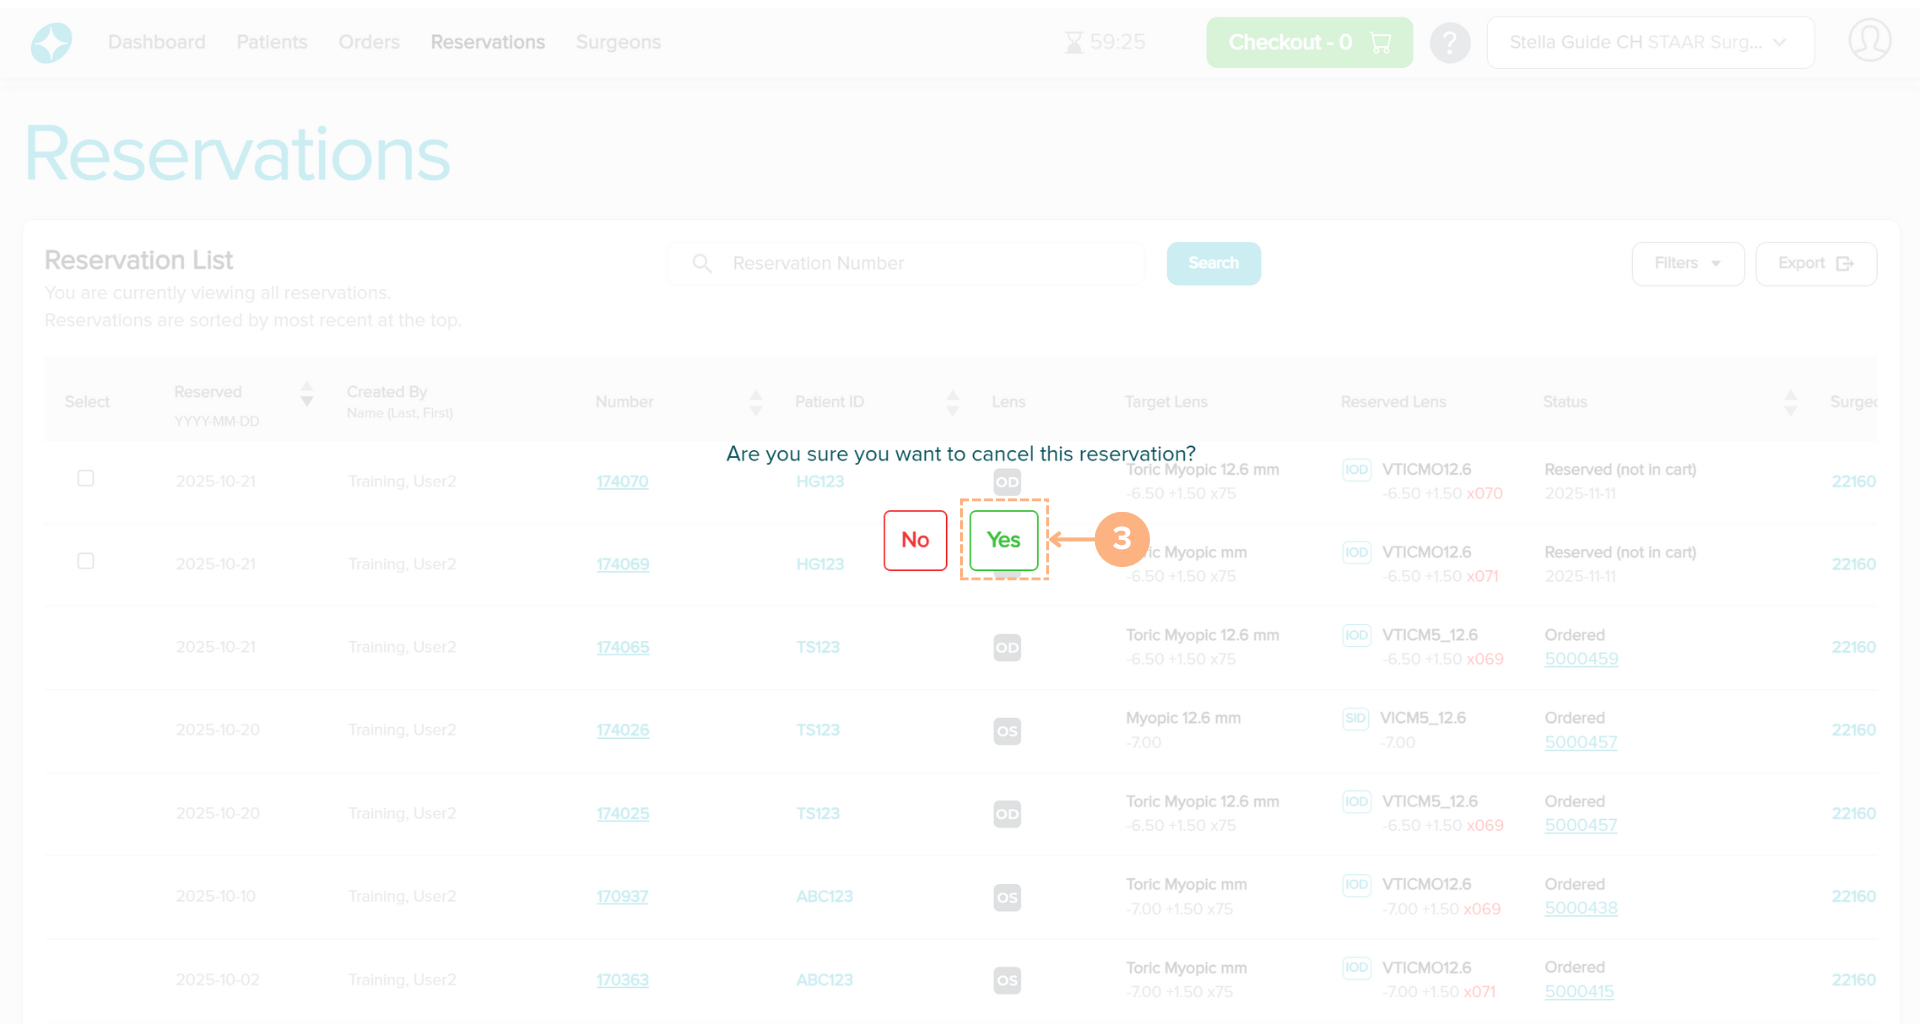Open the Surgeons menu item
This screenshot has width=1920, height=1024.
(x=618, y=43)
